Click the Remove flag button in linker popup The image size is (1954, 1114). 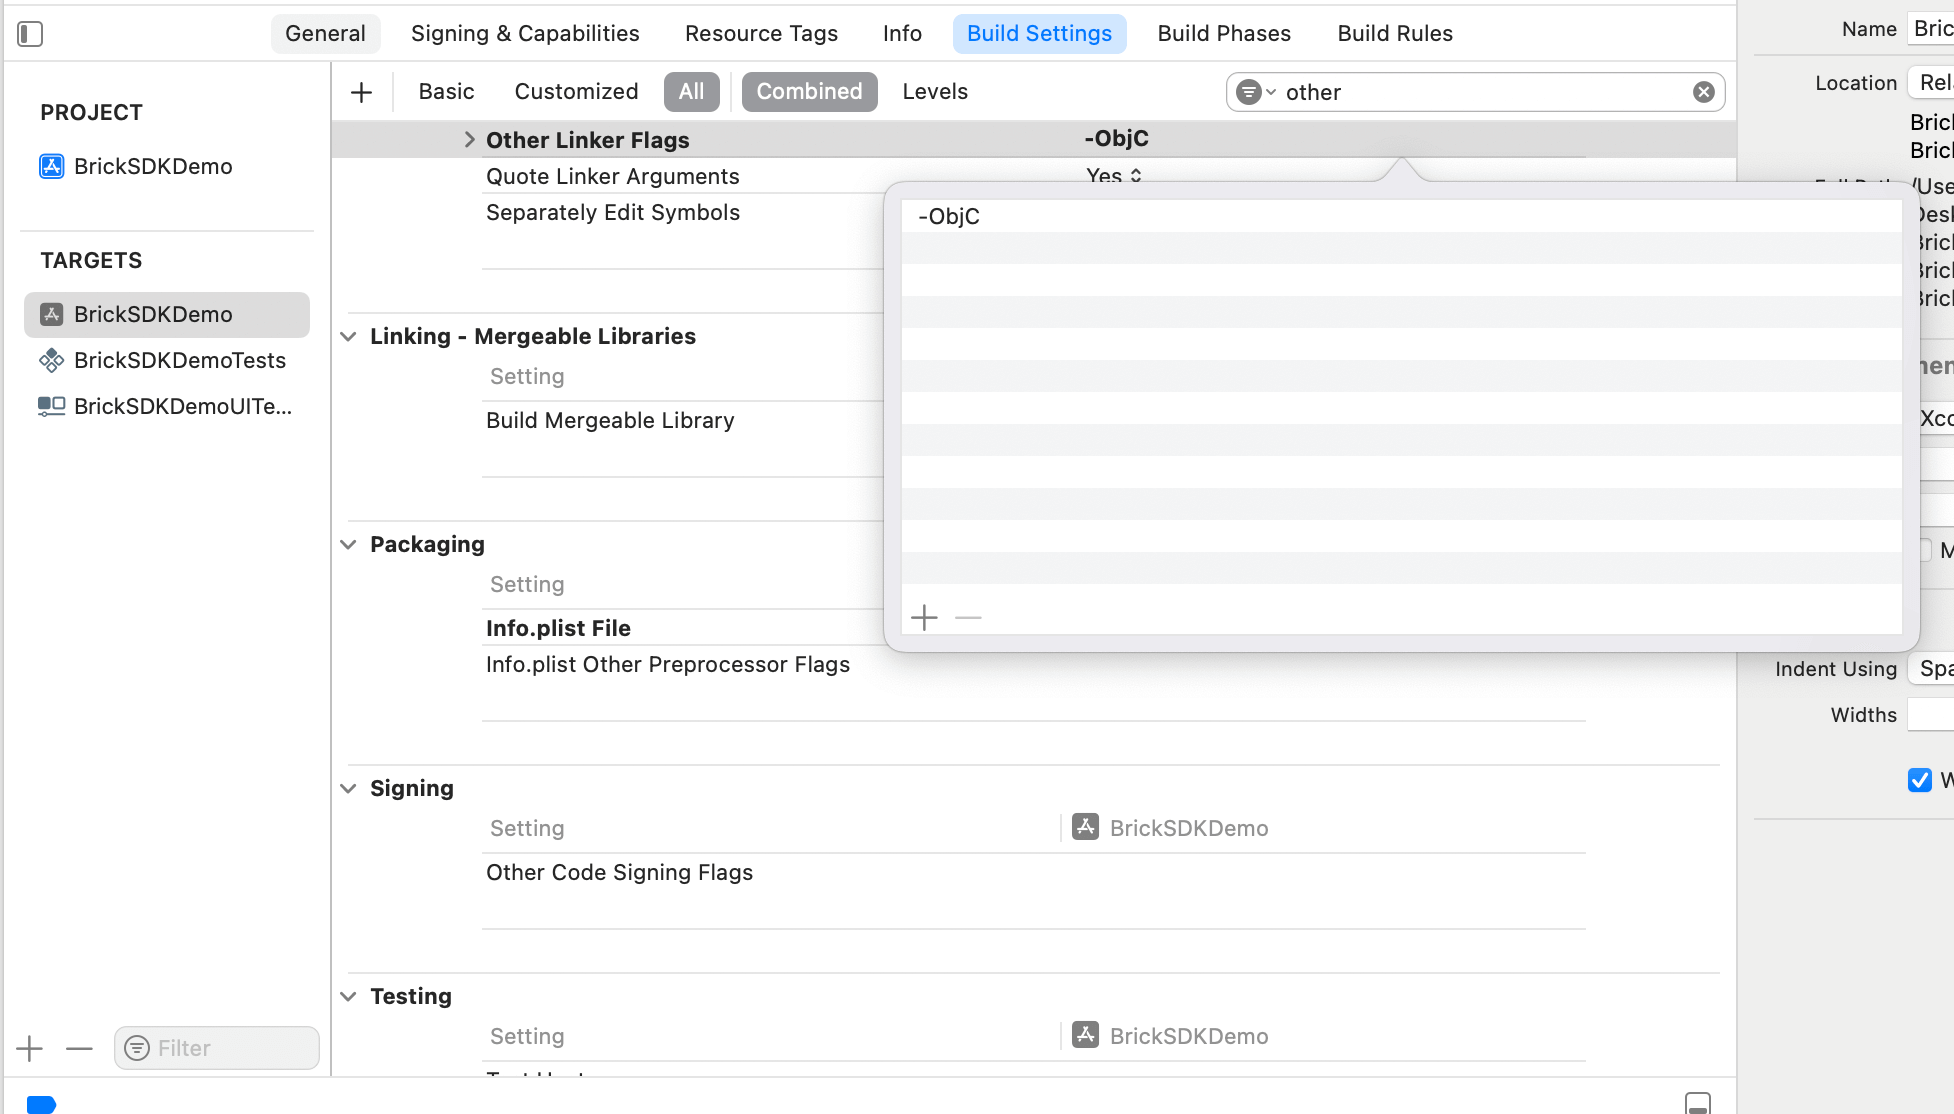click(x=968, y=617)
